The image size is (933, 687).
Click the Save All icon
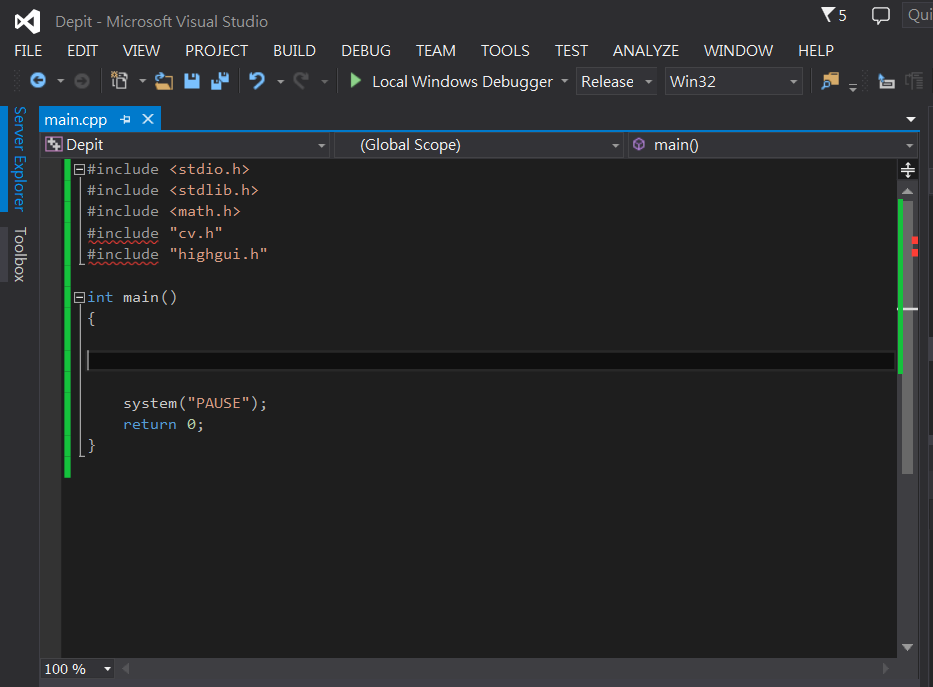point(218,82)
